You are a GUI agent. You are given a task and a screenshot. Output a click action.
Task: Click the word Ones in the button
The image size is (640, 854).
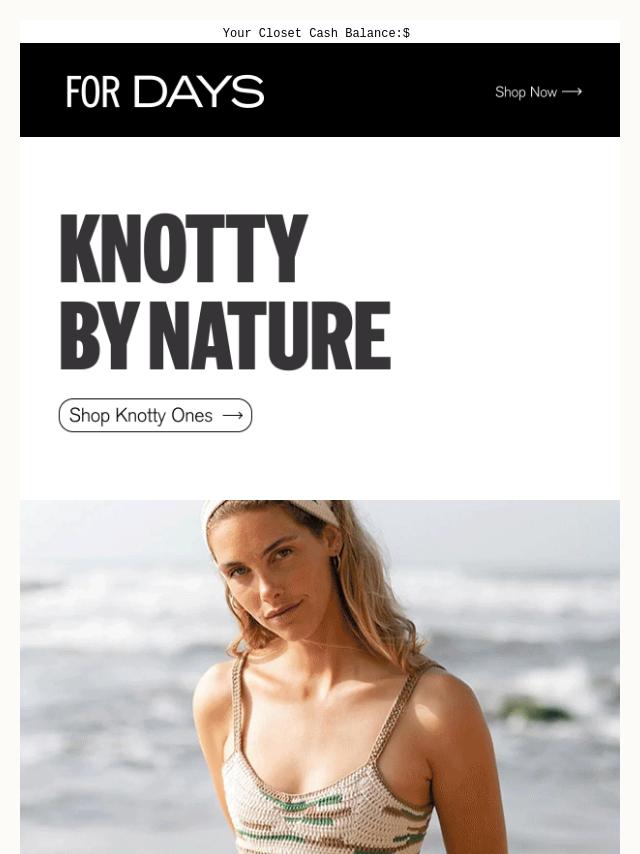(192, 416)
